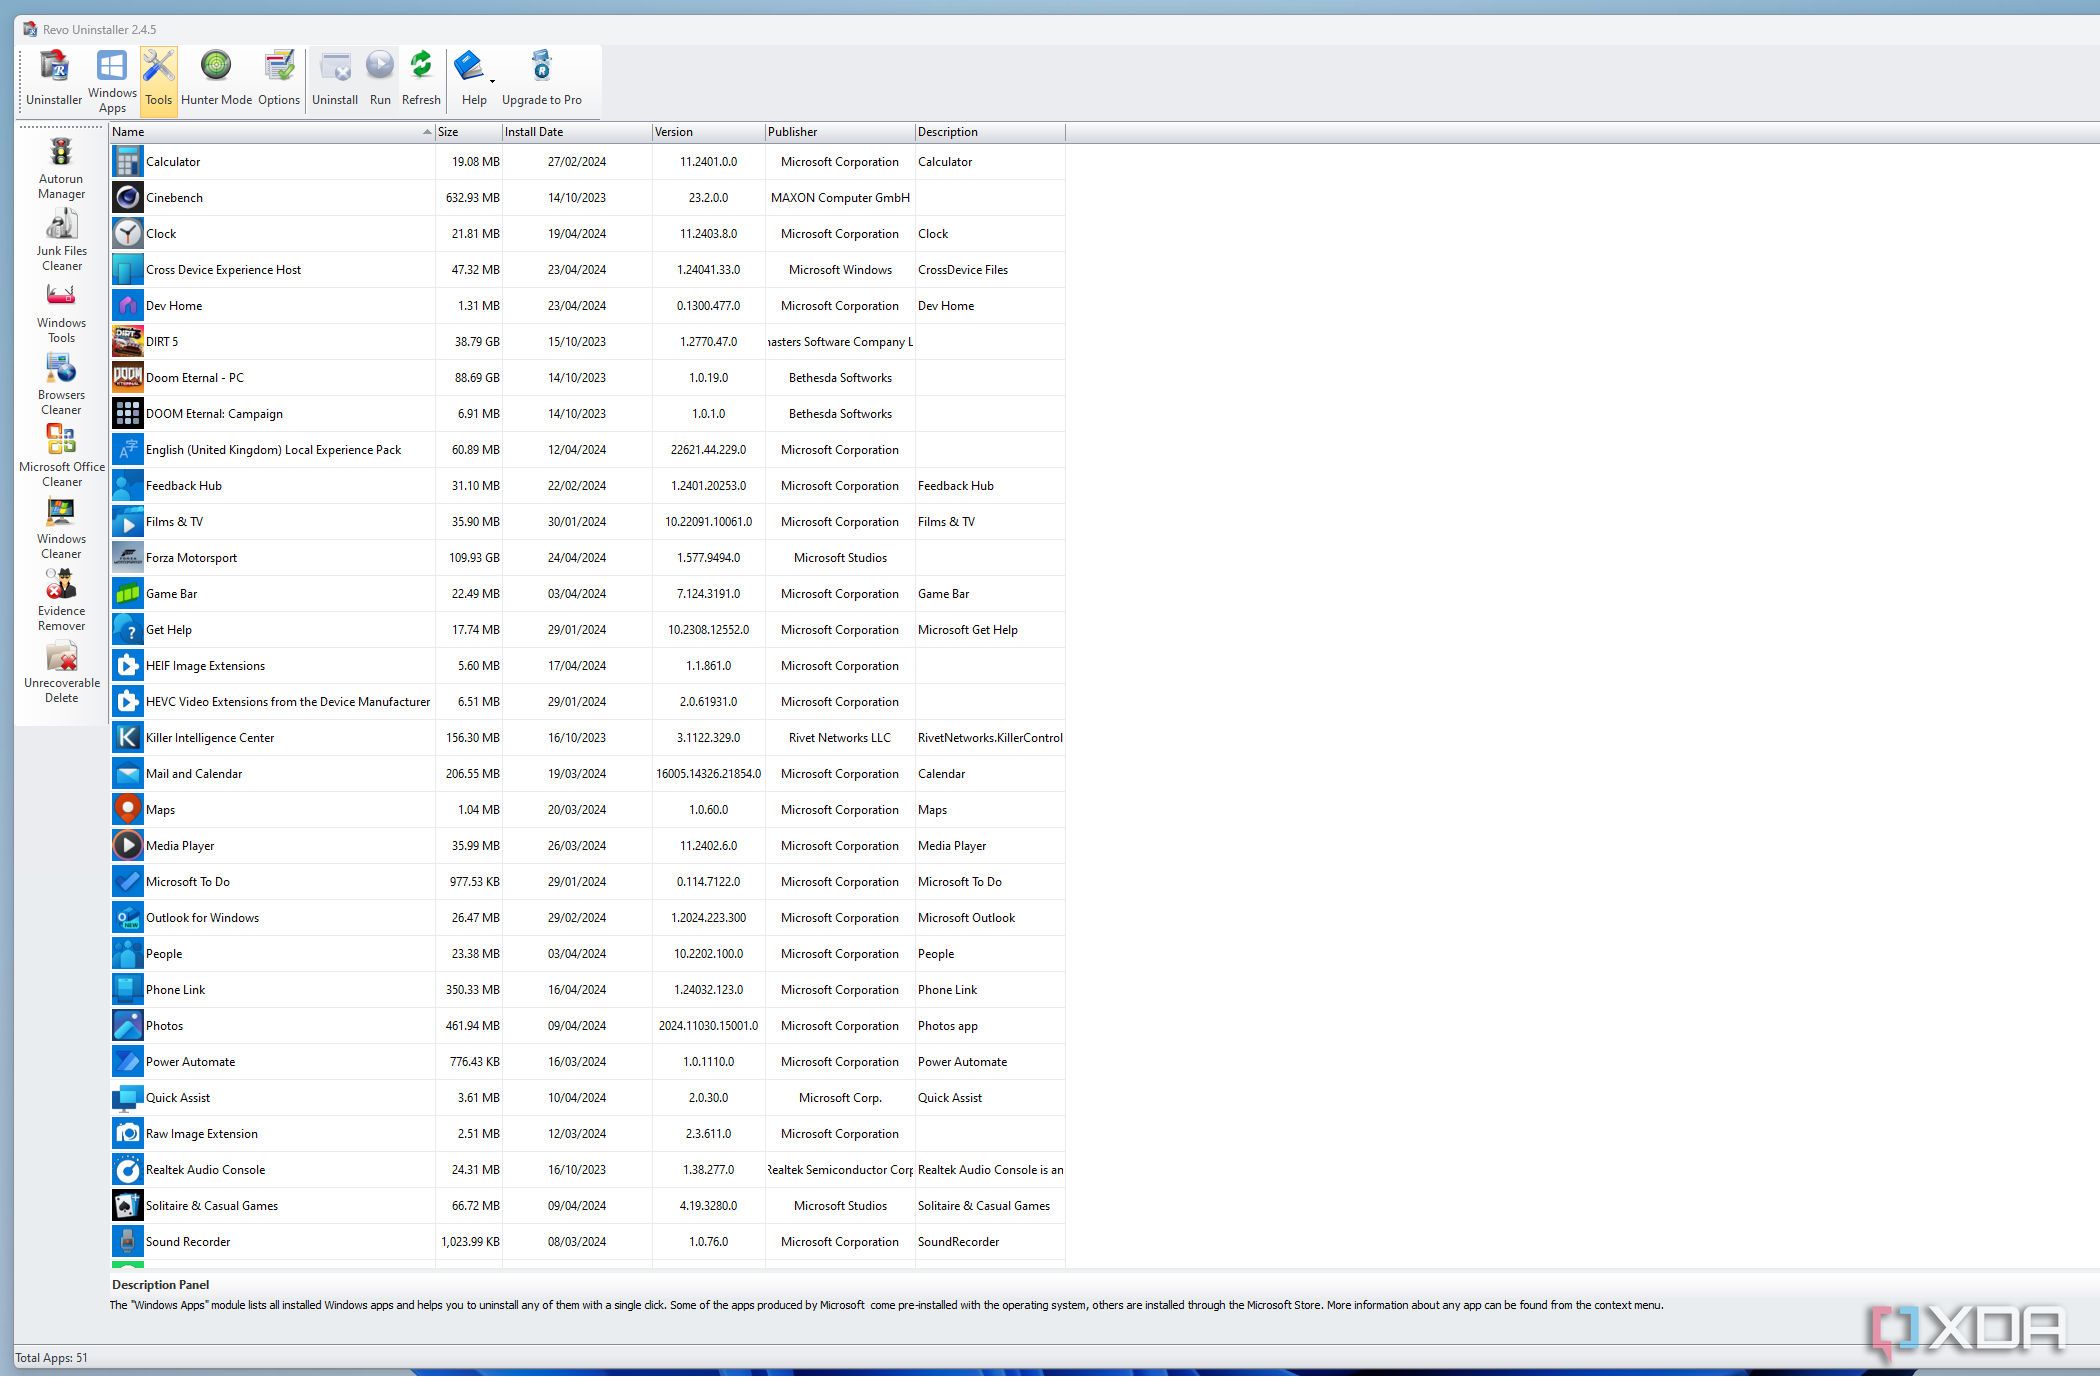Select the Raw Image Extension row

(x=587, y=1134)
